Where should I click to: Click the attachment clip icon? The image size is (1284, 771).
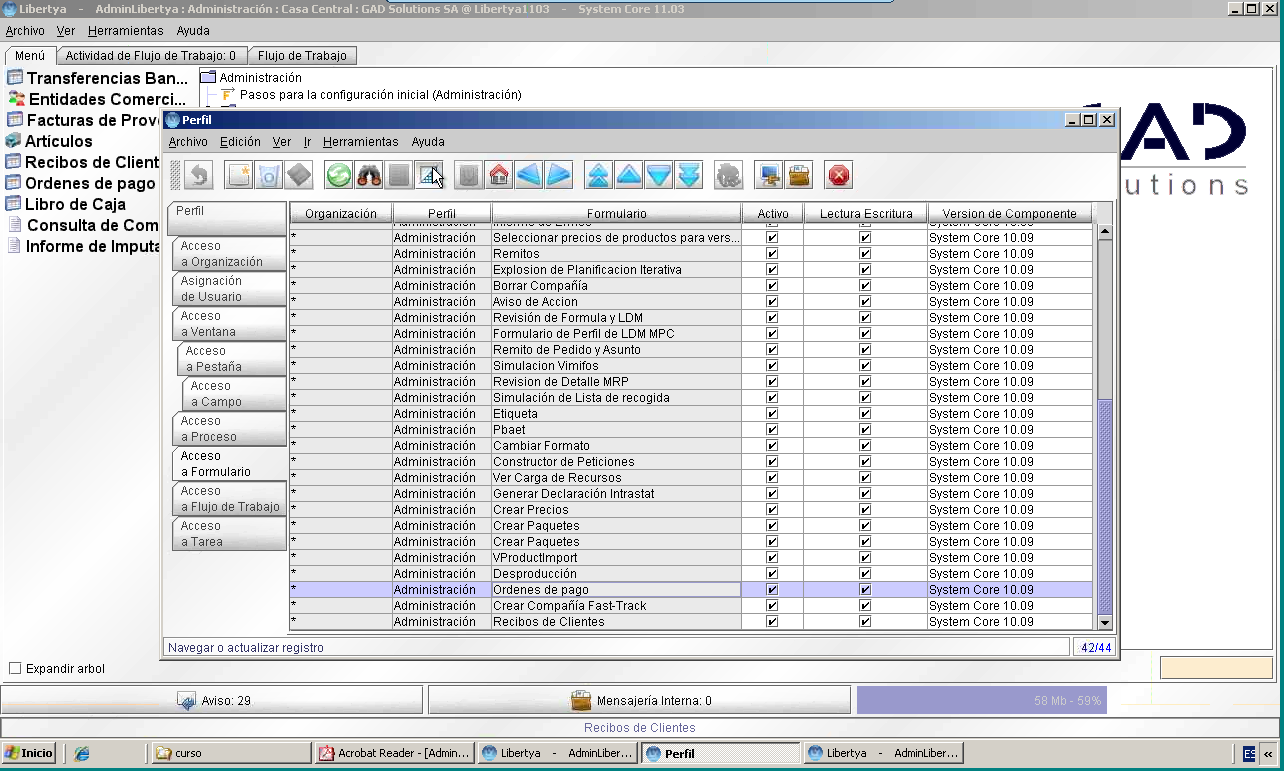[x=469, y=176]
